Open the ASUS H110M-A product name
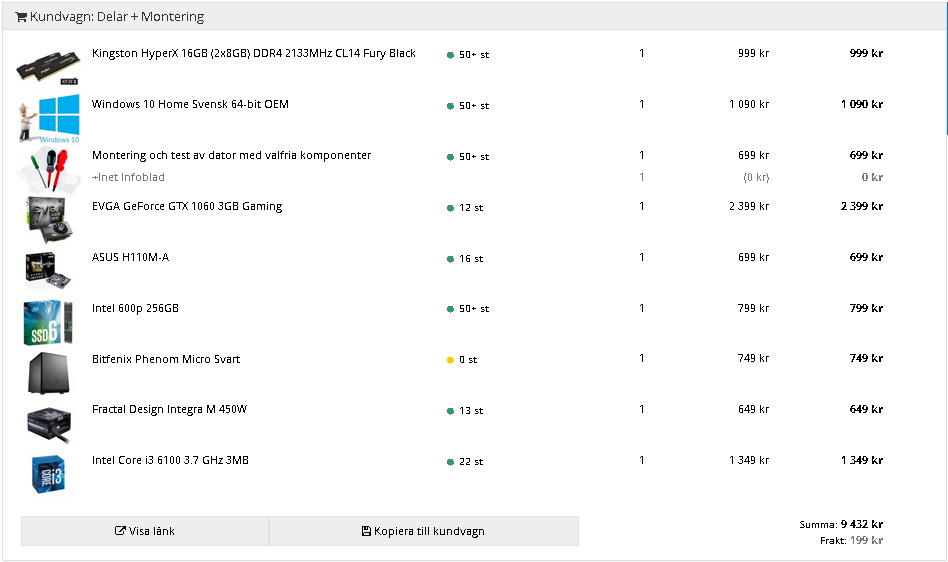Image resolution: width=948 pixels, height=562 pixels. click(x=131, y=257)
